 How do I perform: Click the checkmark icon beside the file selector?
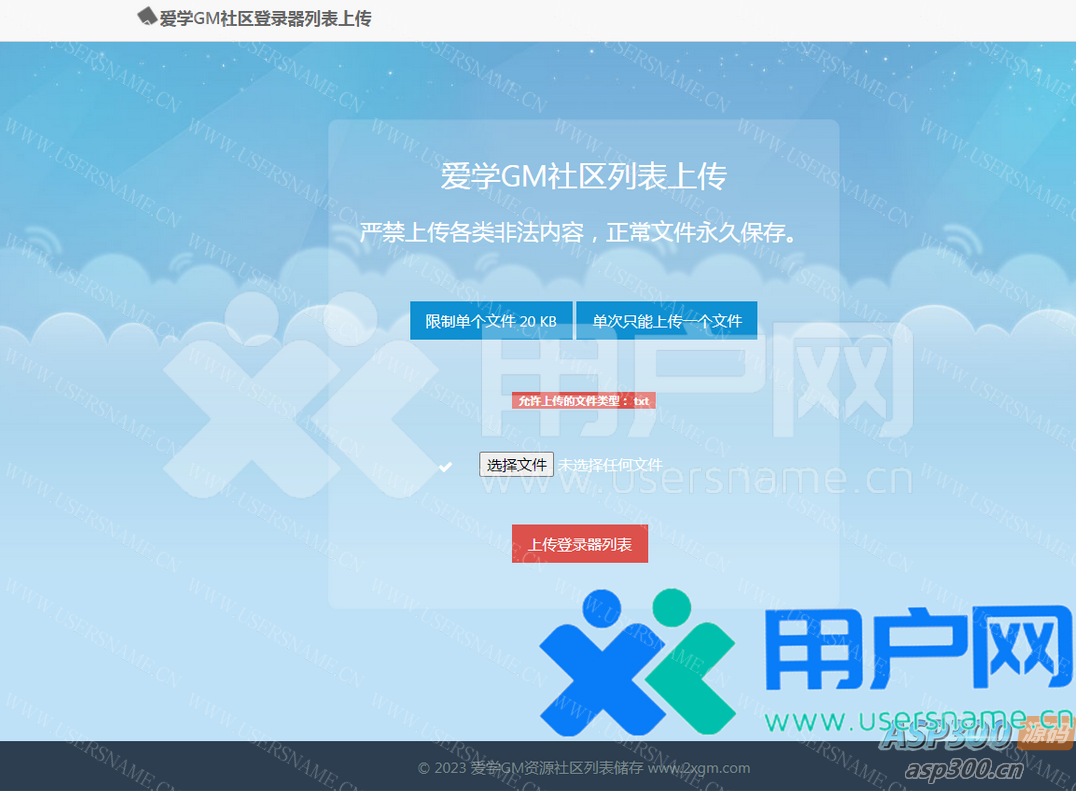click(x=445, y=466)
